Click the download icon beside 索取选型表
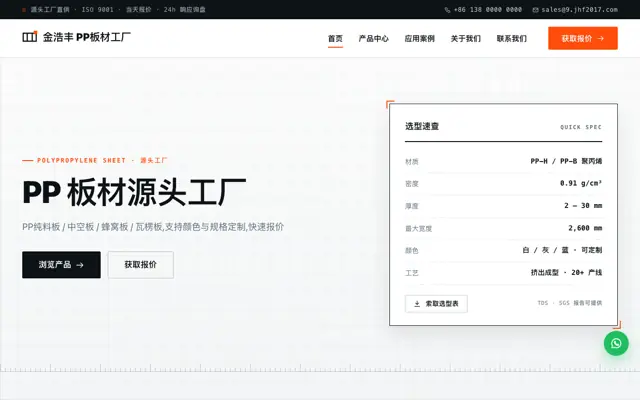Image resolution: width=640 pixels, height=400 pixels. [x=417, y=304]
